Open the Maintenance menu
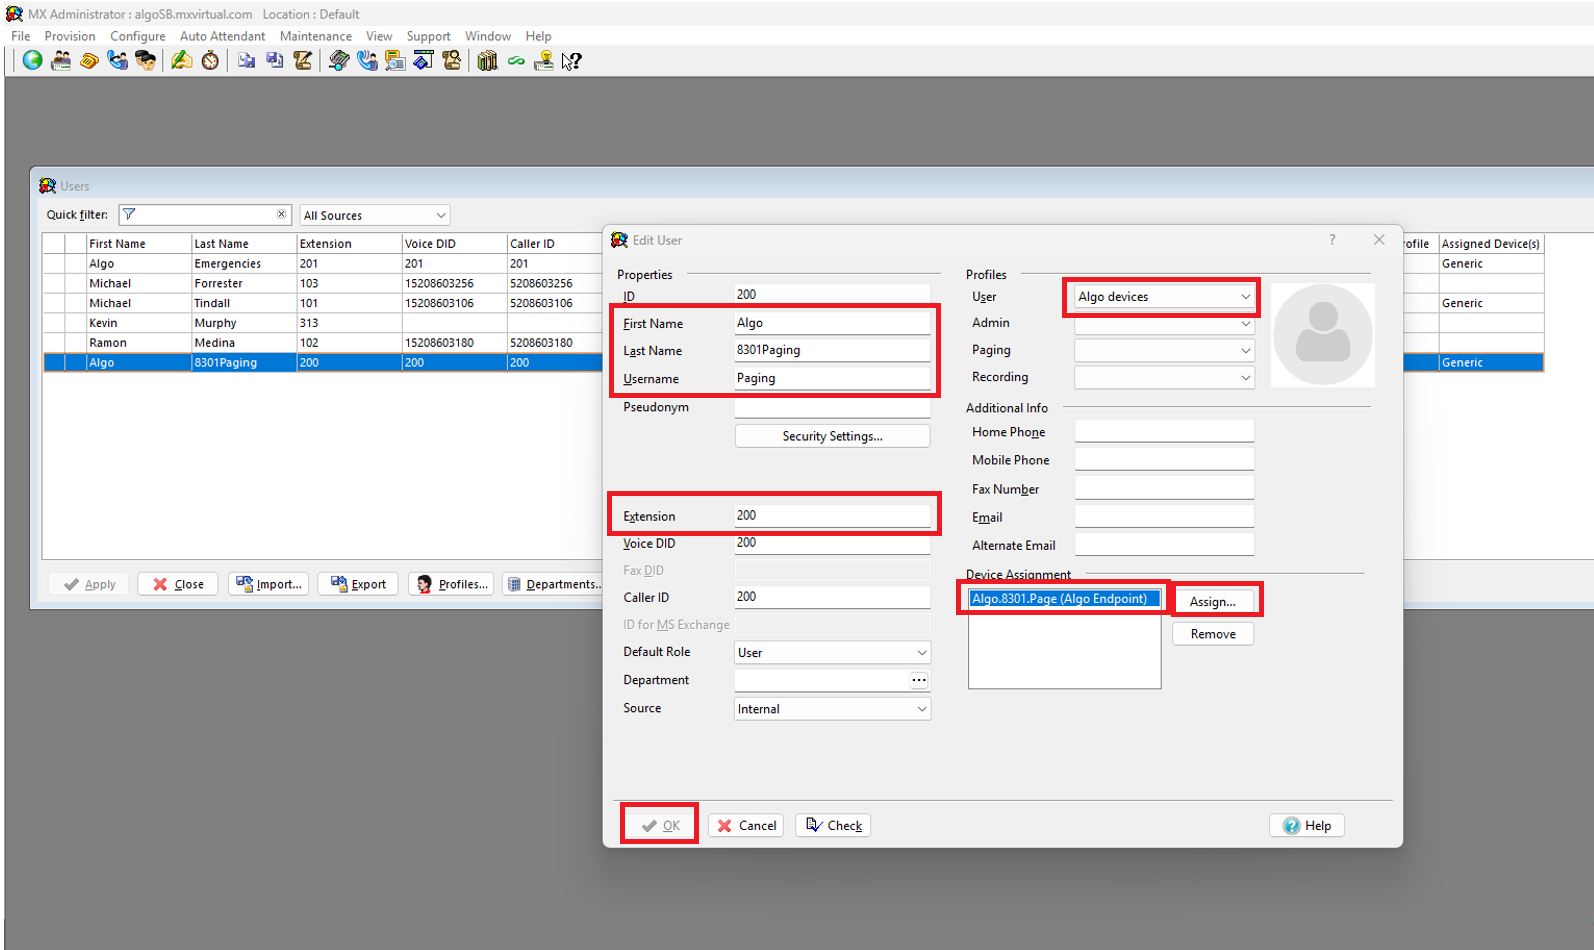The height and width of the screenshot is (950, 1594). (316, 36)
